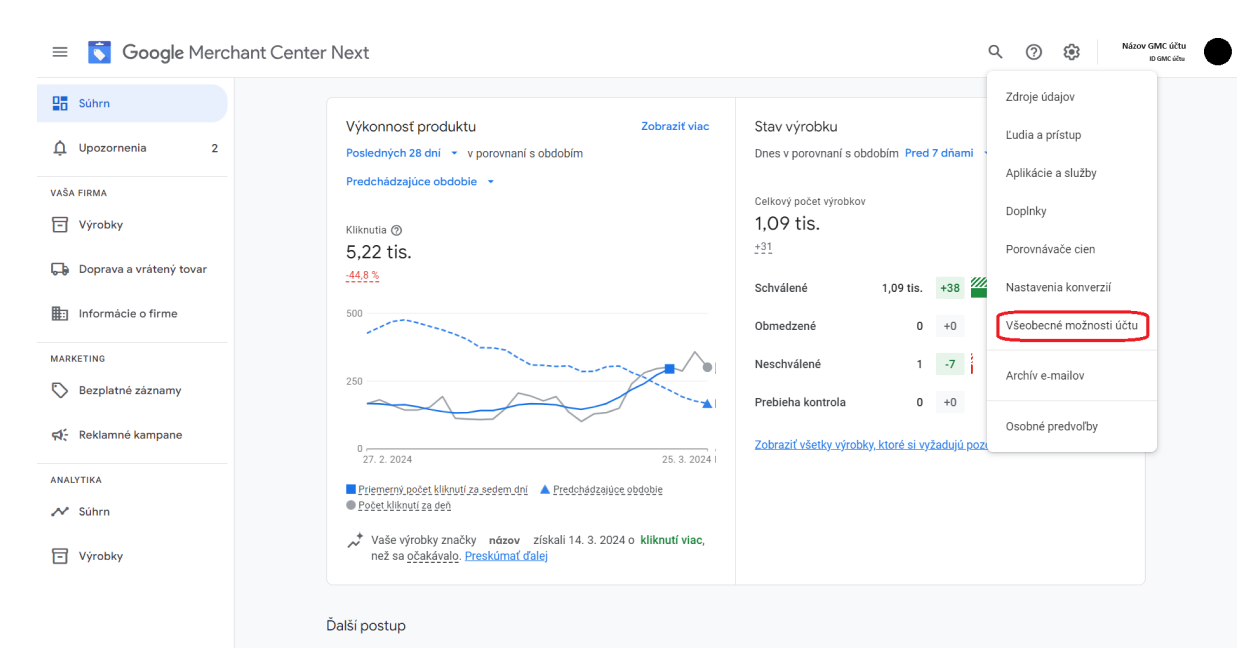This screenshot has height=648, width=1238.
Task: Click the search magnifier icon
Action: (995, 52)
